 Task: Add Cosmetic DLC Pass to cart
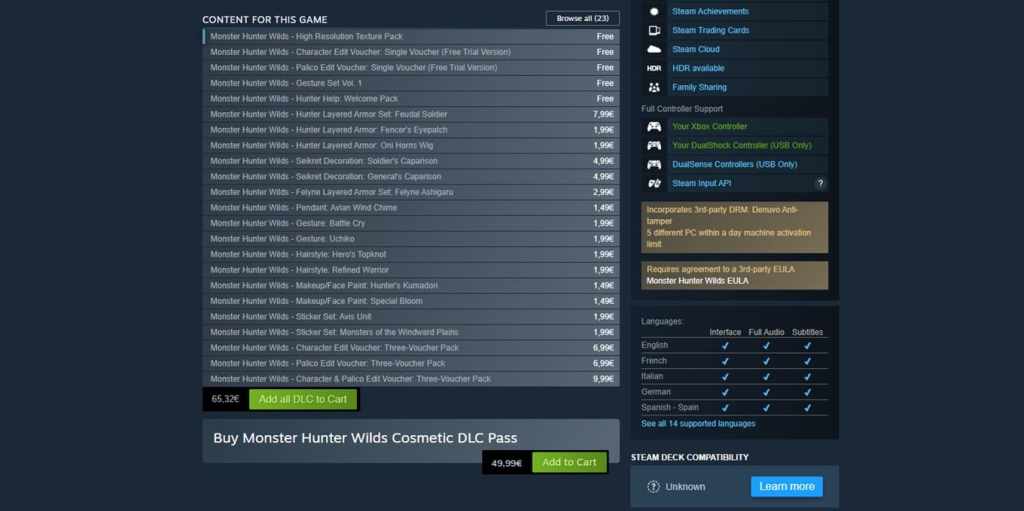pyautogui.click(x=569, y=463)
